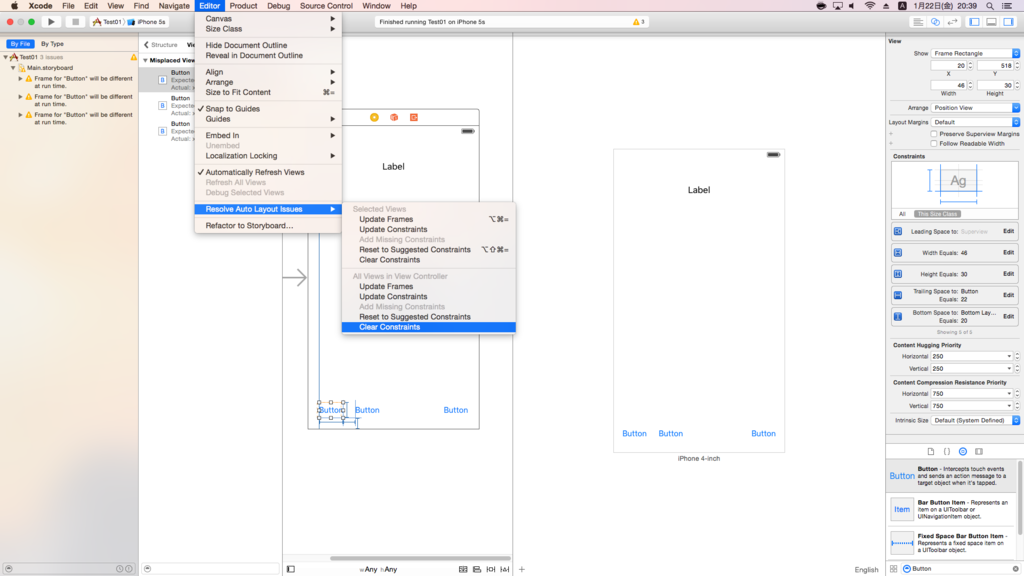
Task: Click the warning count indicator in activity bar
Action: click(x=638, y=22)
